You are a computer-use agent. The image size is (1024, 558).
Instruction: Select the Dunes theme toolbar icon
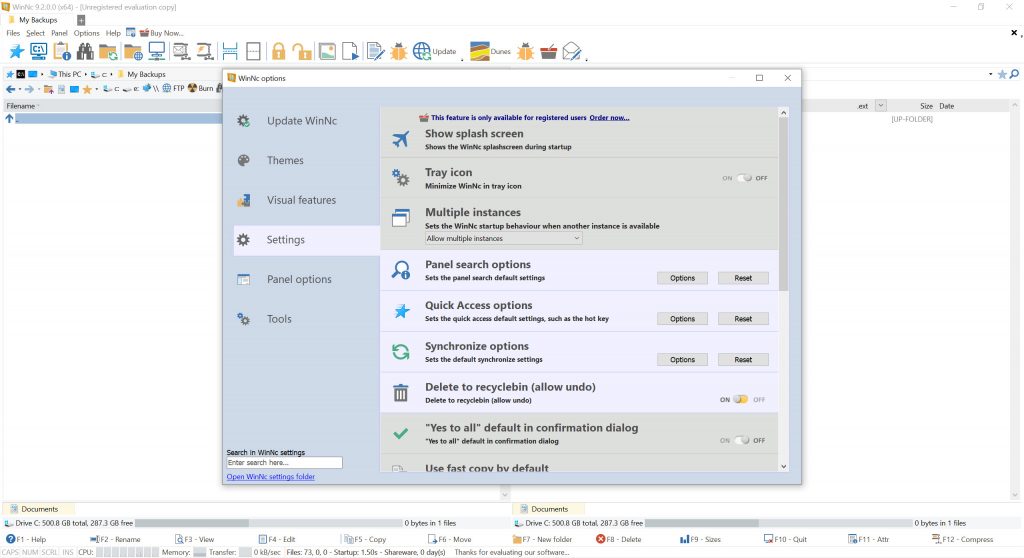click(x=490, y=52)
